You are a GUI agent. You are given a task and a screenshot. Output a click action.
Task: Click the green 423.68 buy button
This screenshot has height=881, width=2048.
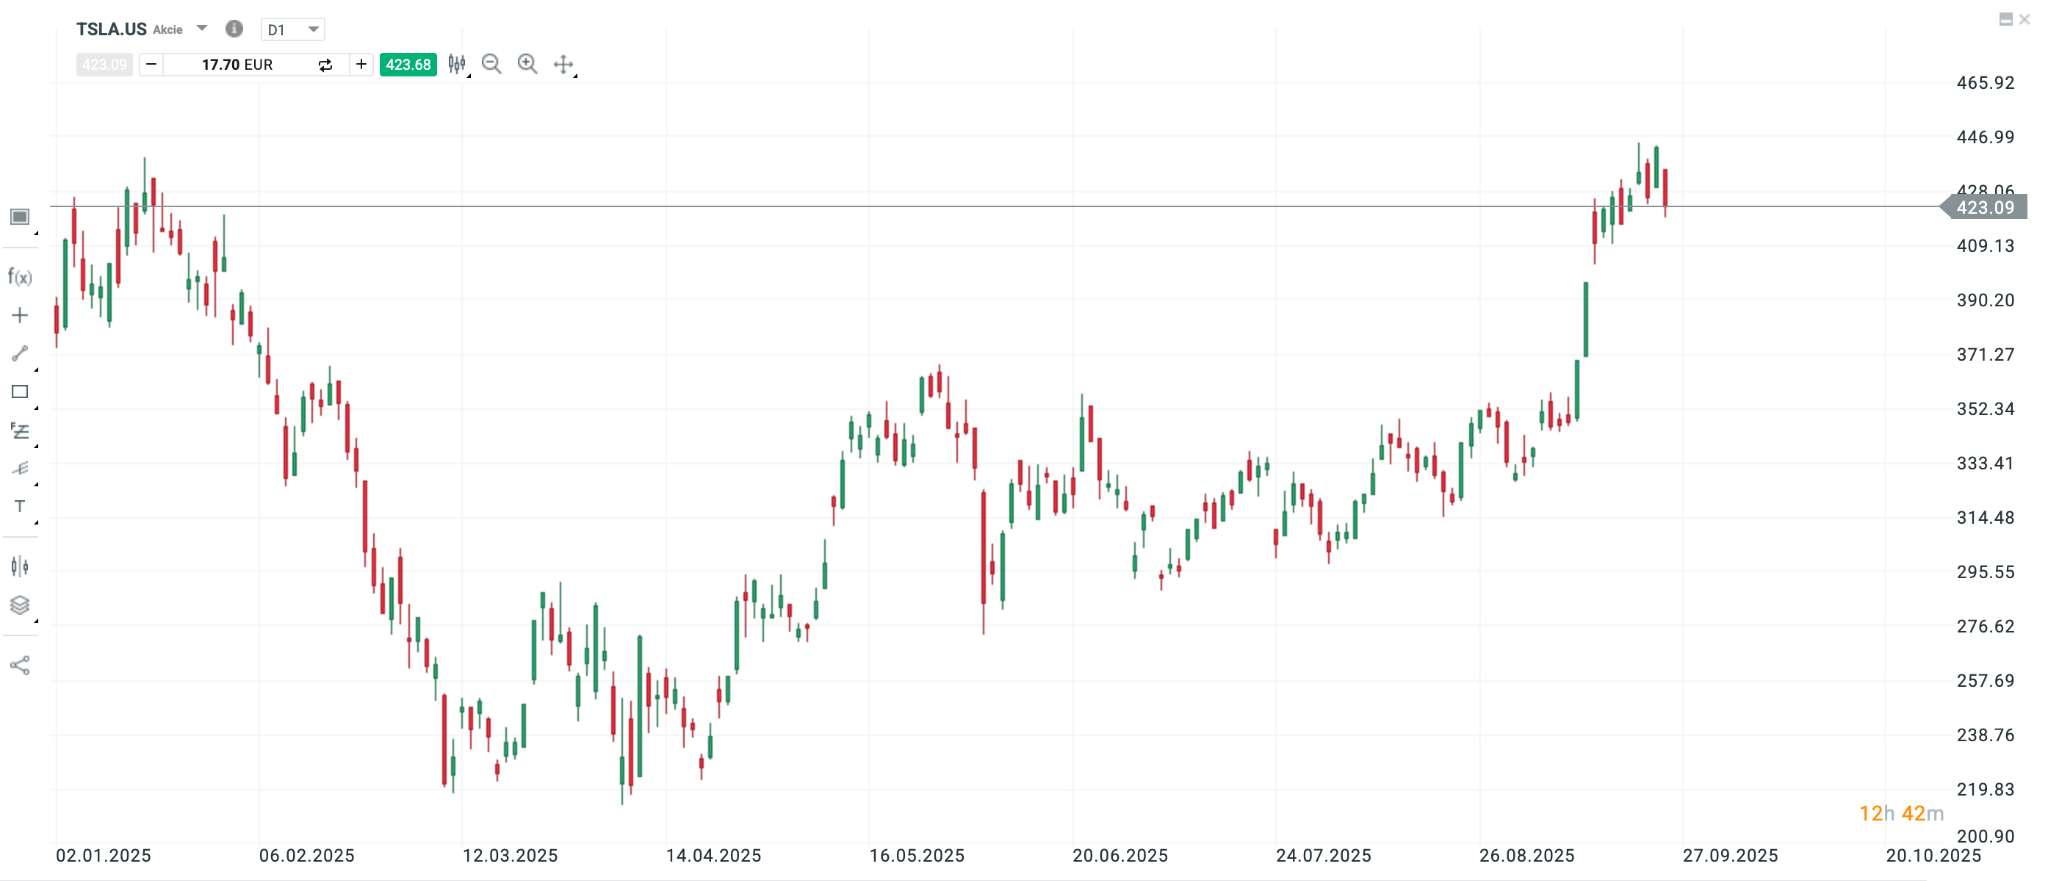408,65
